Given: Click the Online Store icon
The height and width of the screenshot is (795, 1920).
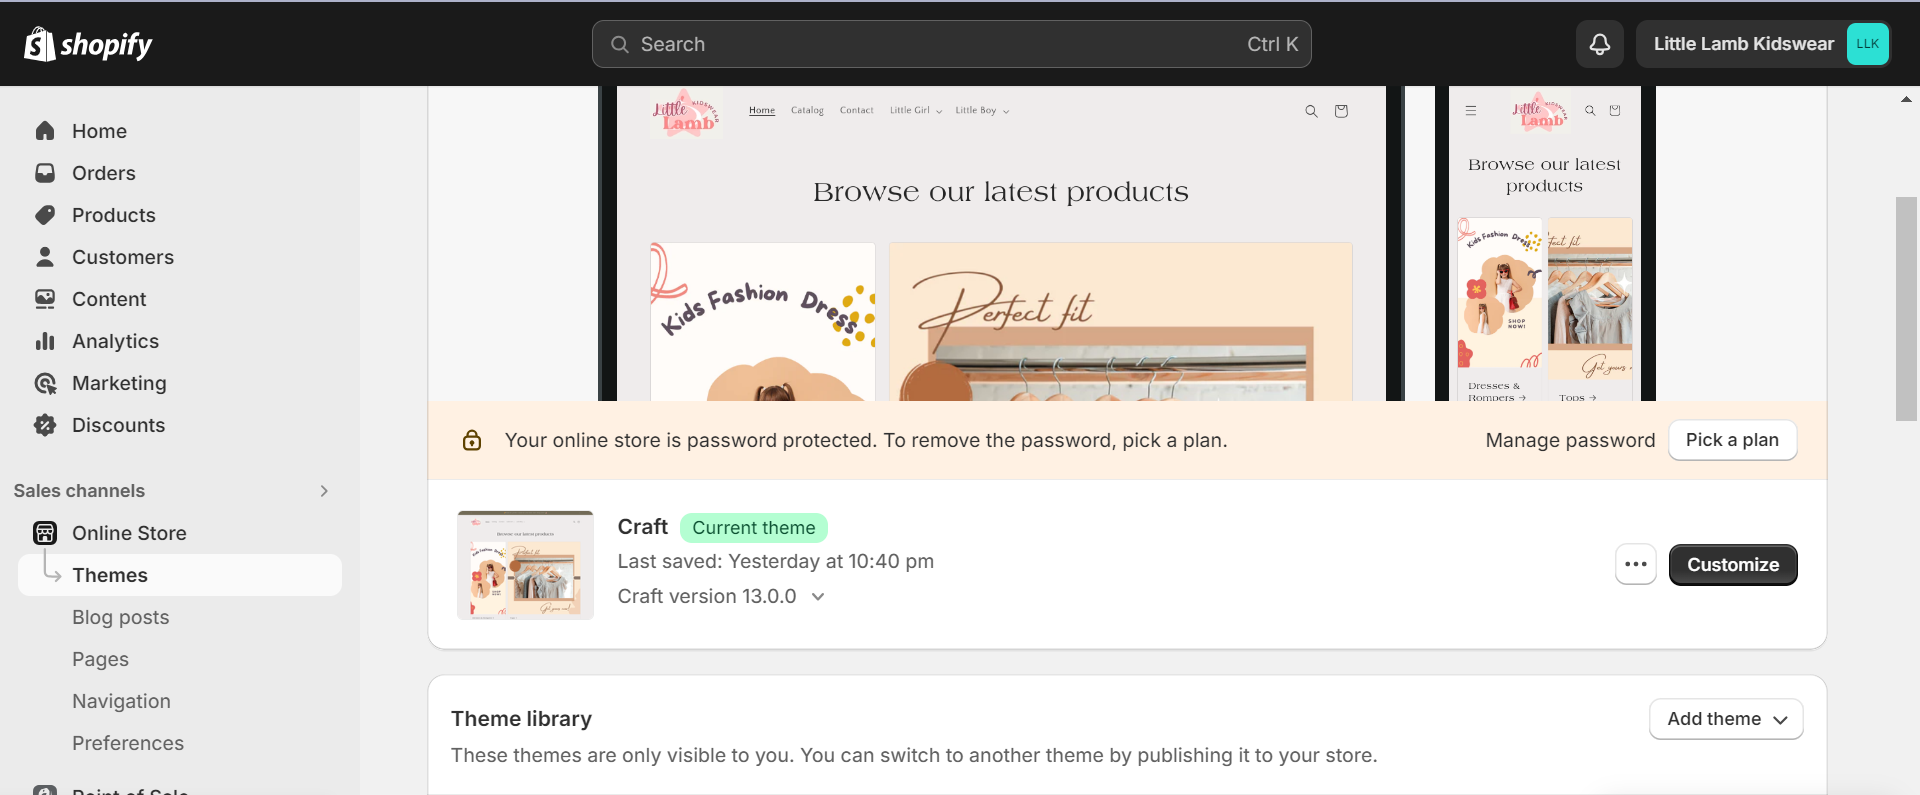Looking at the screenshot, I should 45,533.
